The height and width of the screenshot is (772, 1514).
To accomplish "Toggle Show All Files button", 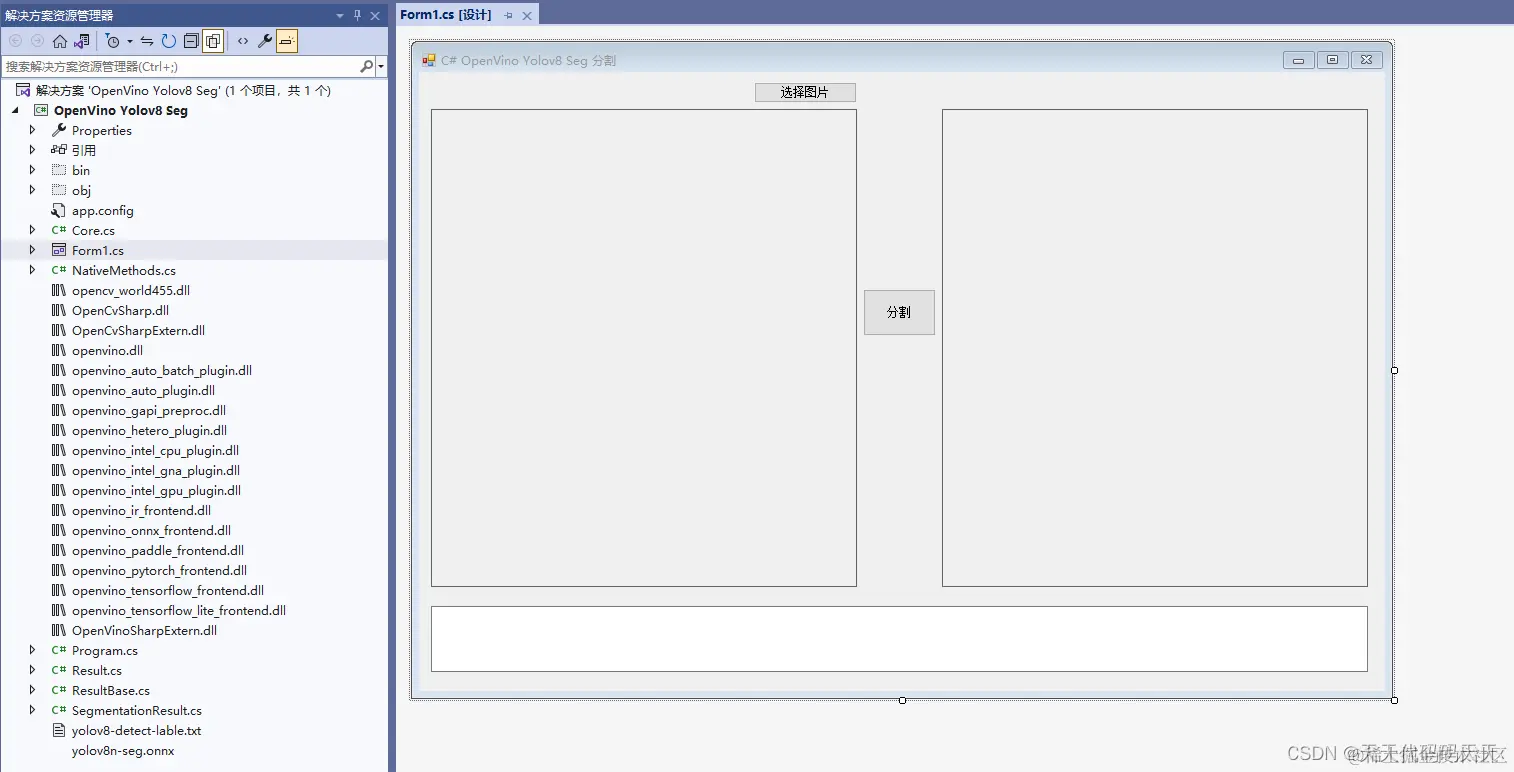I will pyautogui.click(x=213, y=41).
